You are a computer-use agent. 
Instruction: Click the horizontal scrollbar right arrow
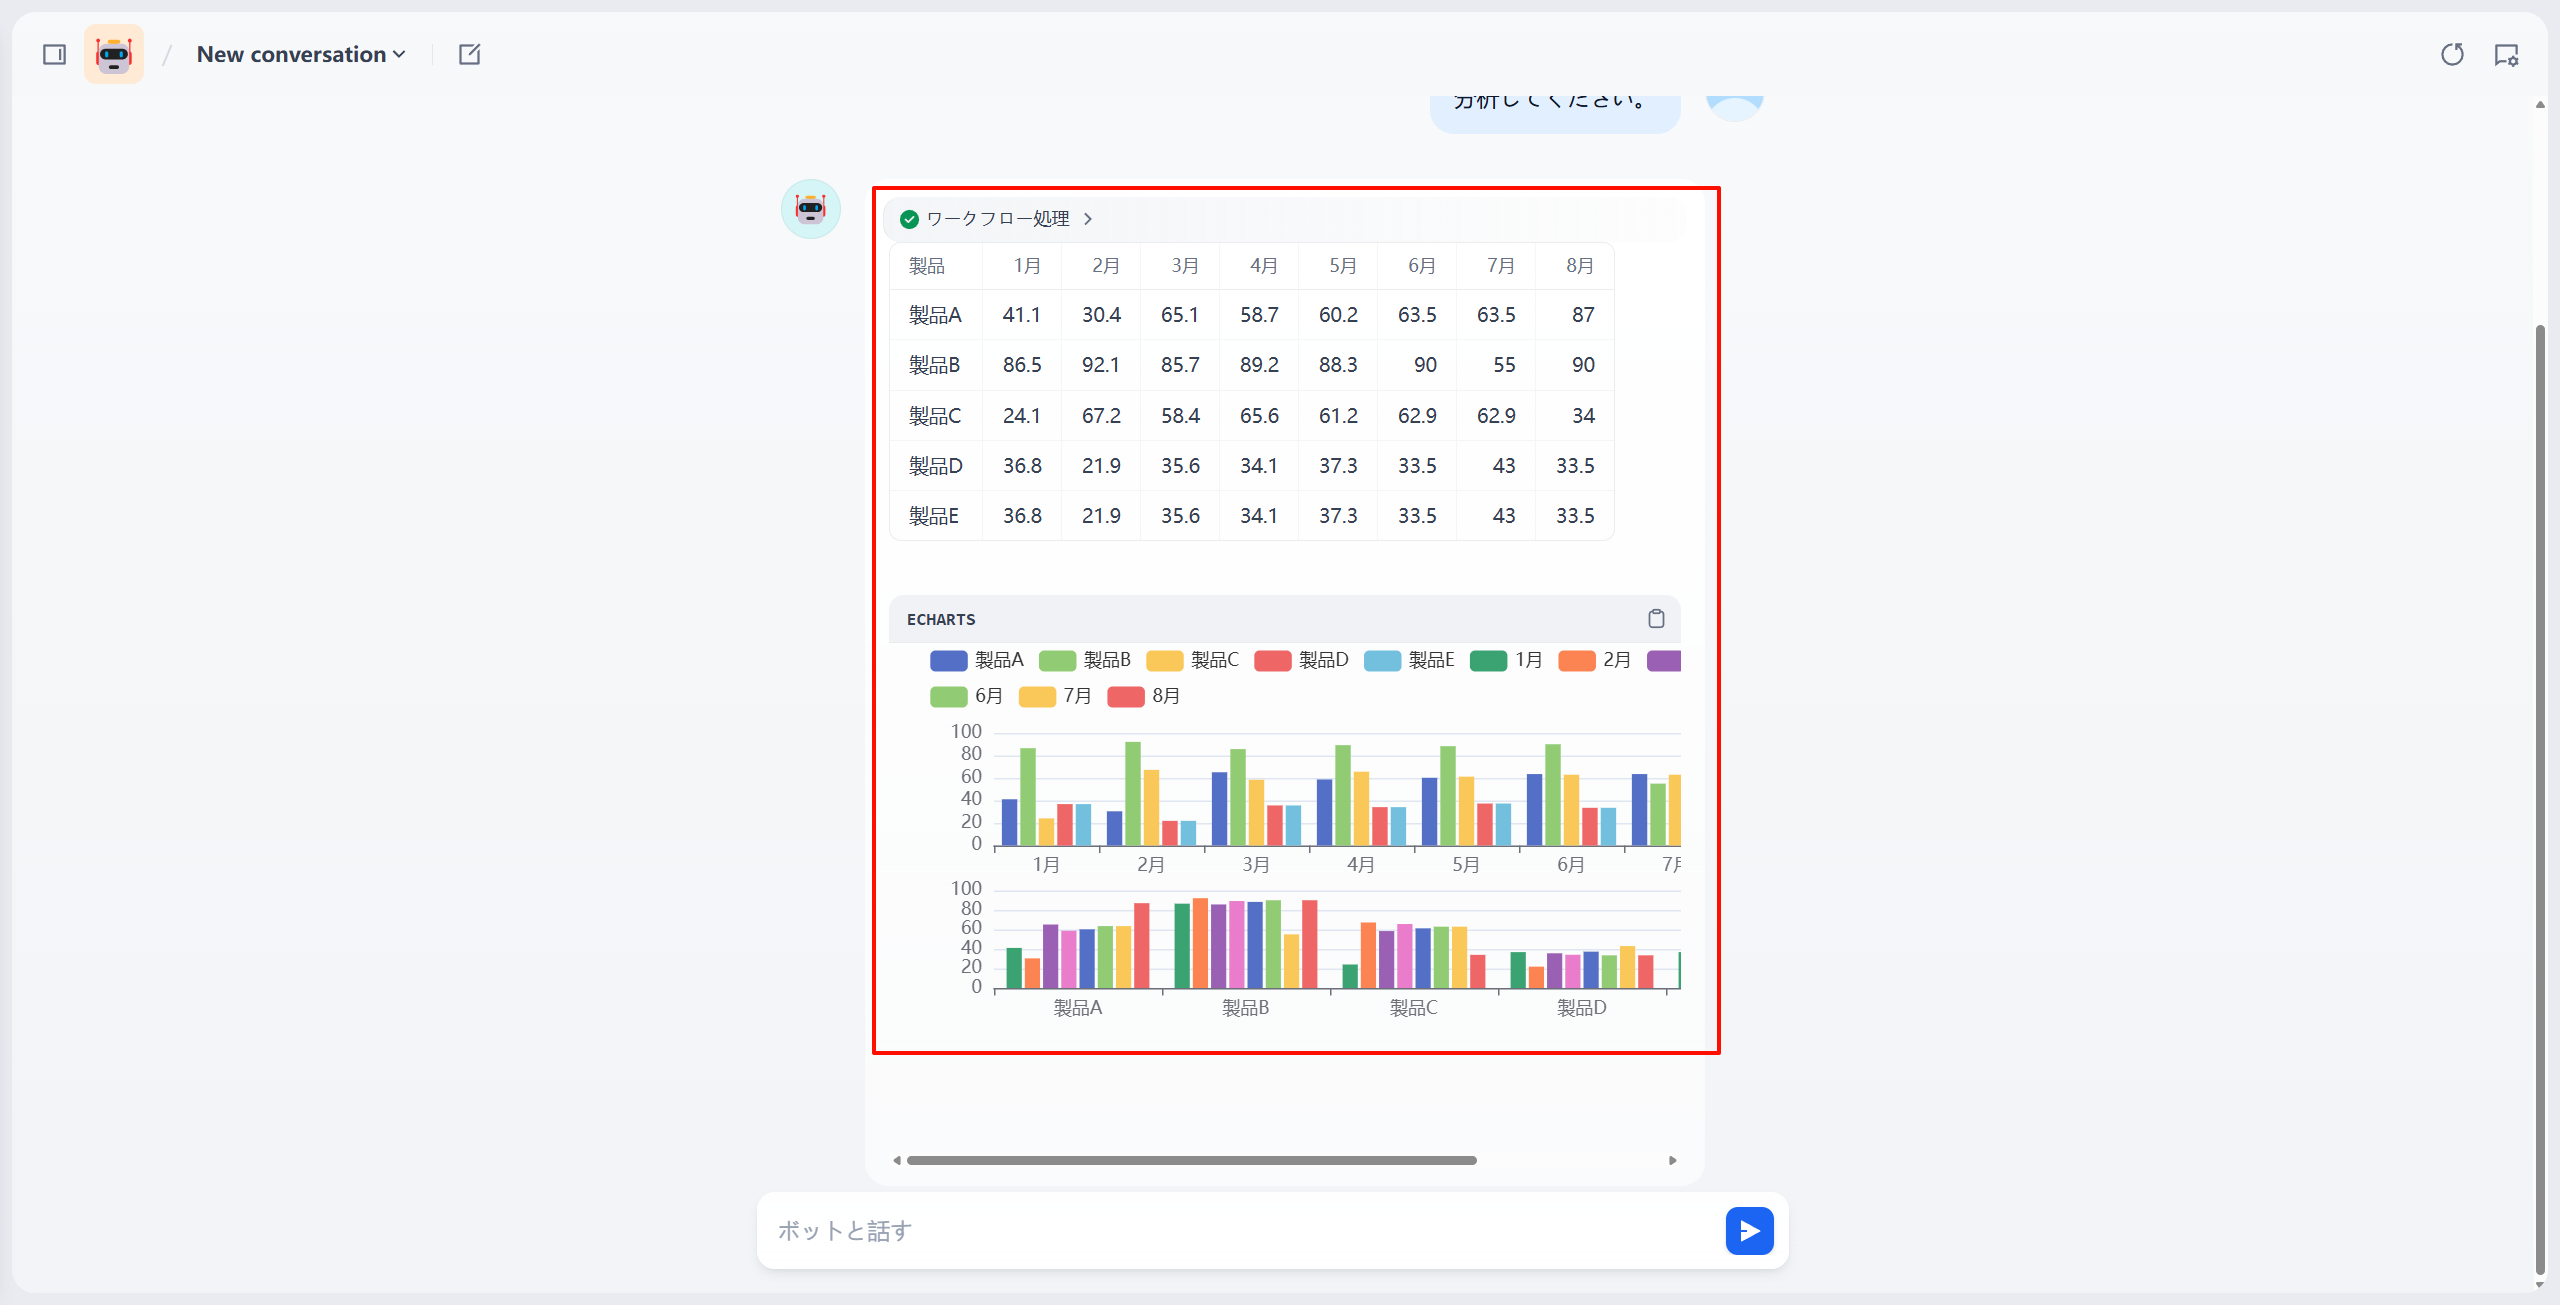tap(1672, 1160)
